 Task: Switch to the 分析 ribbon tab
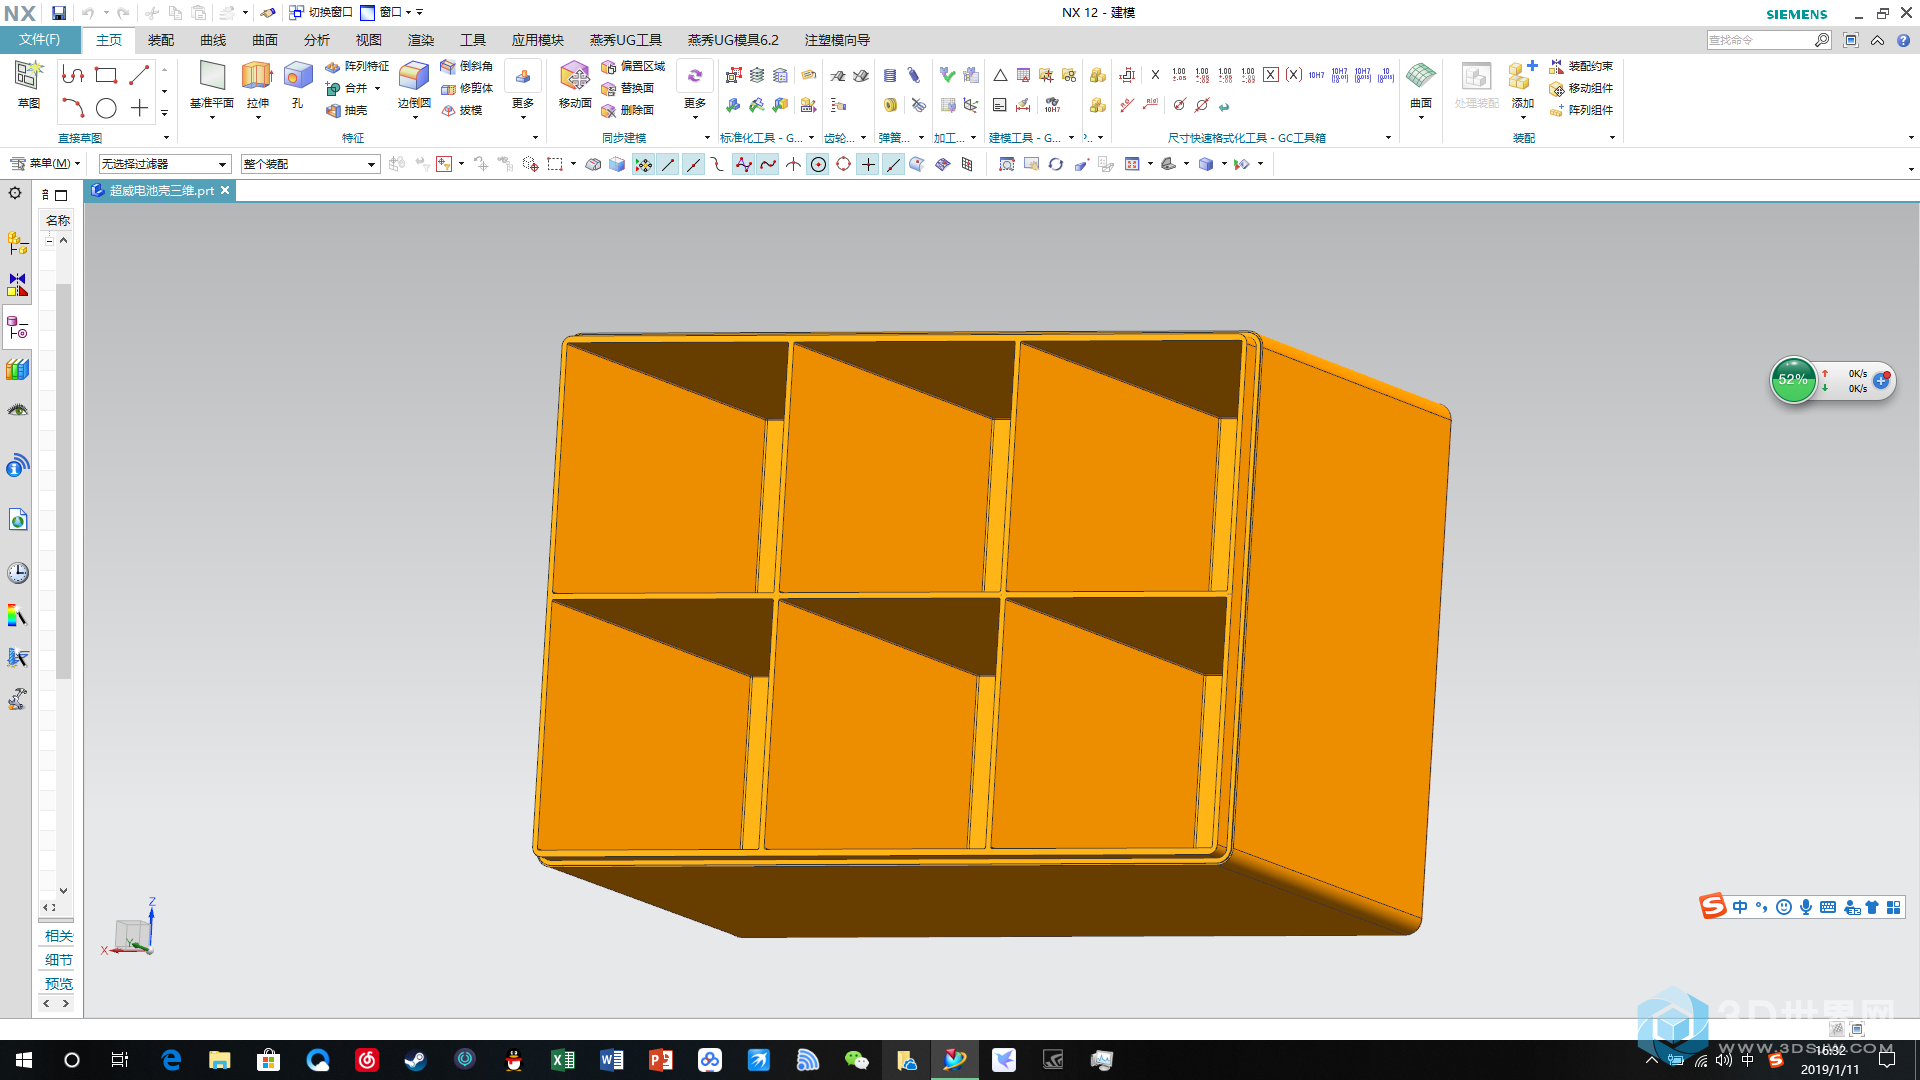[317, 40]
